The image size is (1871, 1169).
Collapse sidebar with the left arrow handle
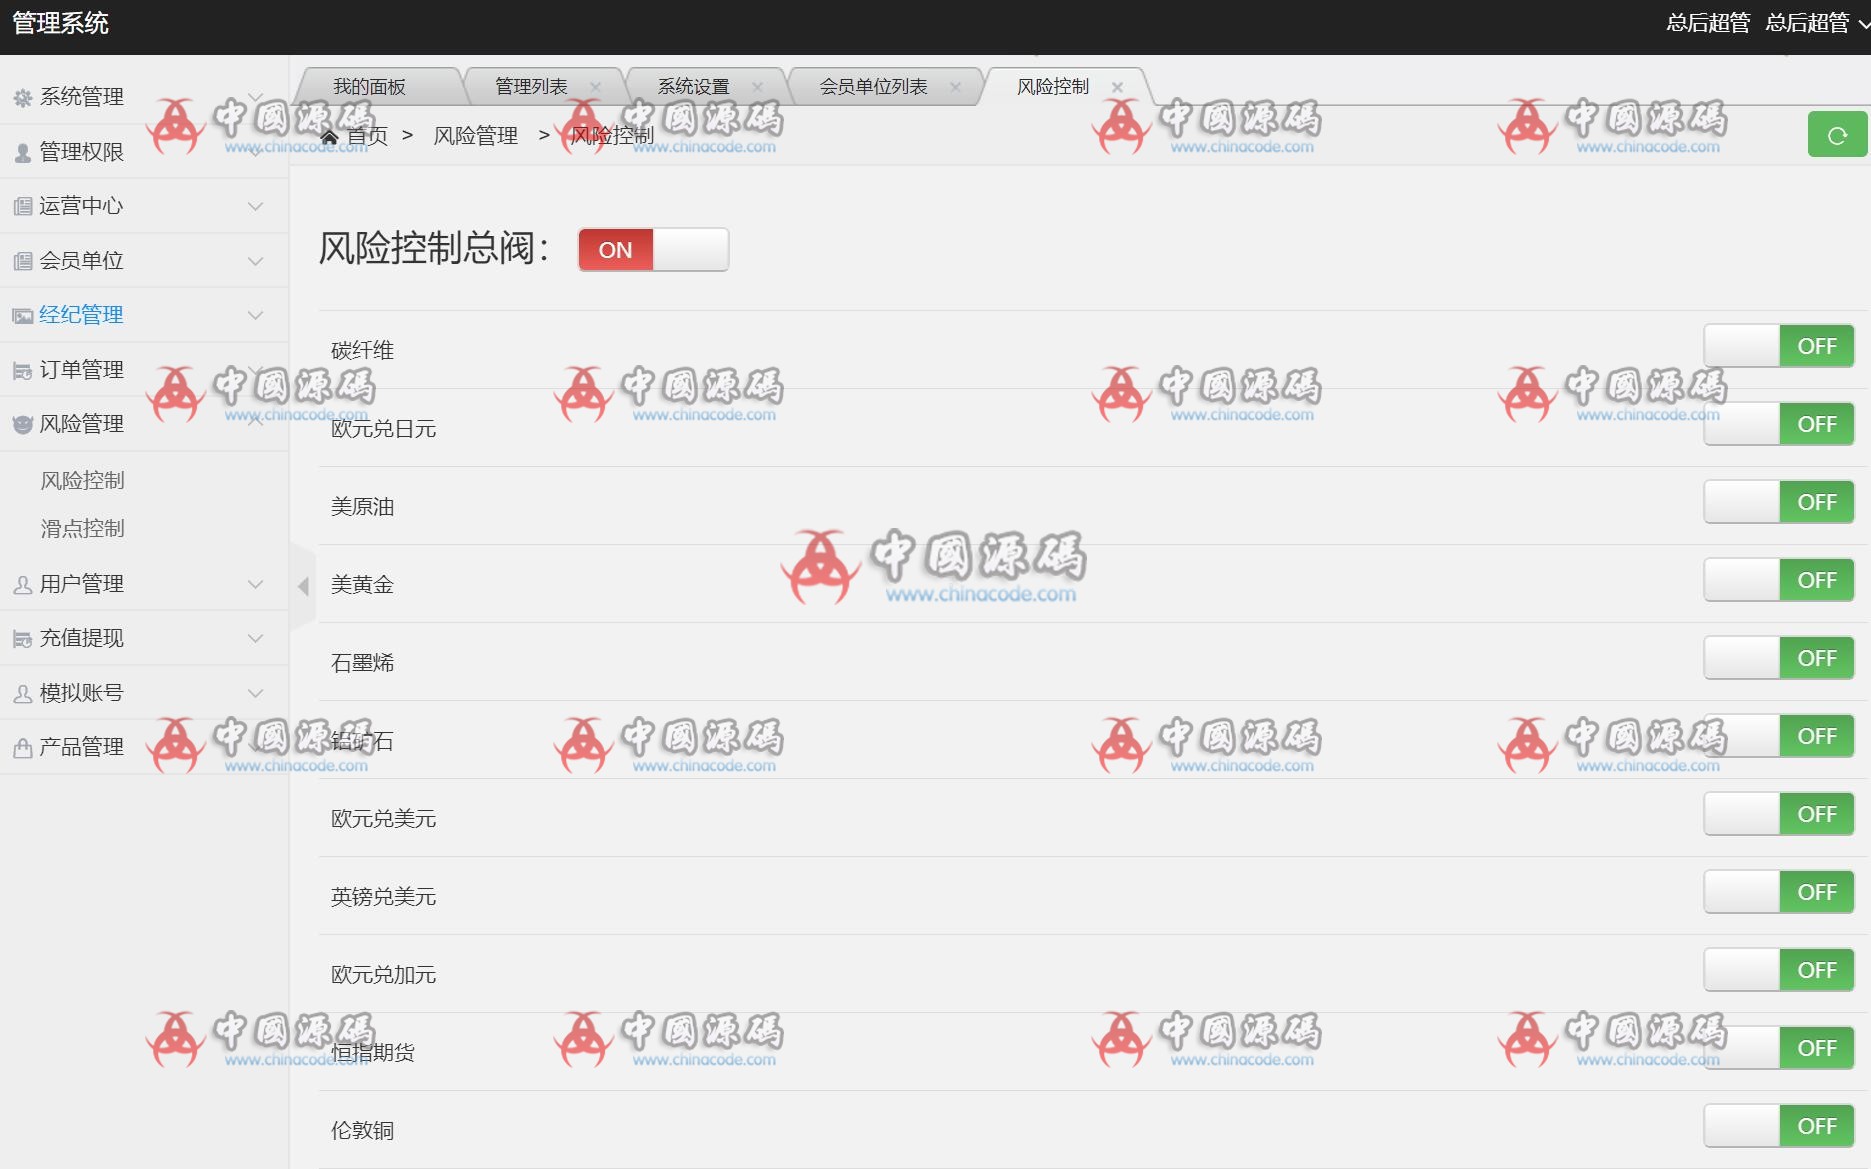303,586
